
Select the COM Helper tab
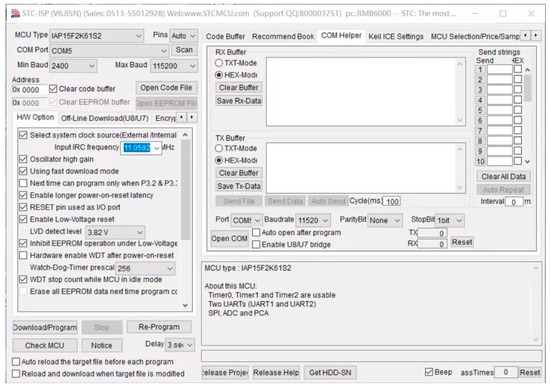[341, 36]
